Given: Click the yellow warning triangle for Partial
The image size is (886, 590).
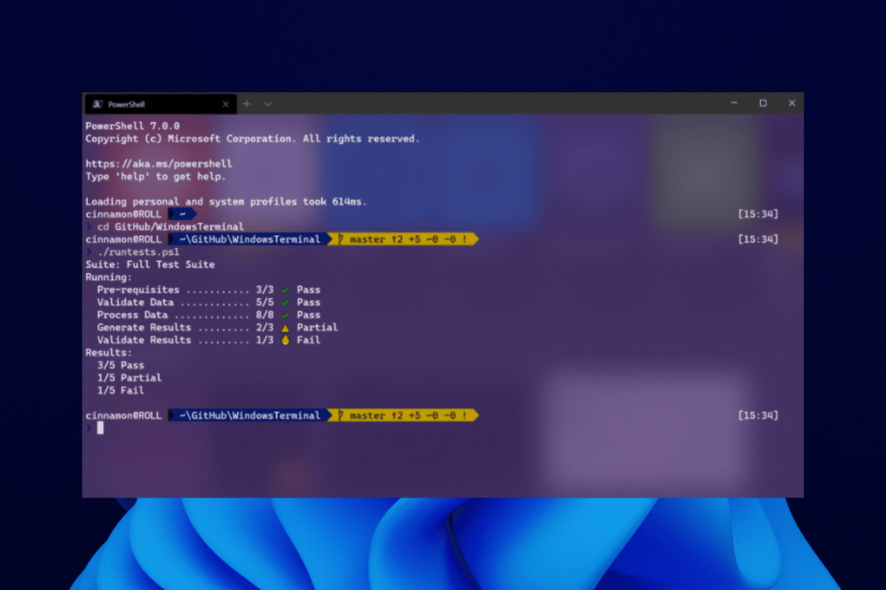Looking at the screenshot, I should pyautogui.click(x=285, y=328).
